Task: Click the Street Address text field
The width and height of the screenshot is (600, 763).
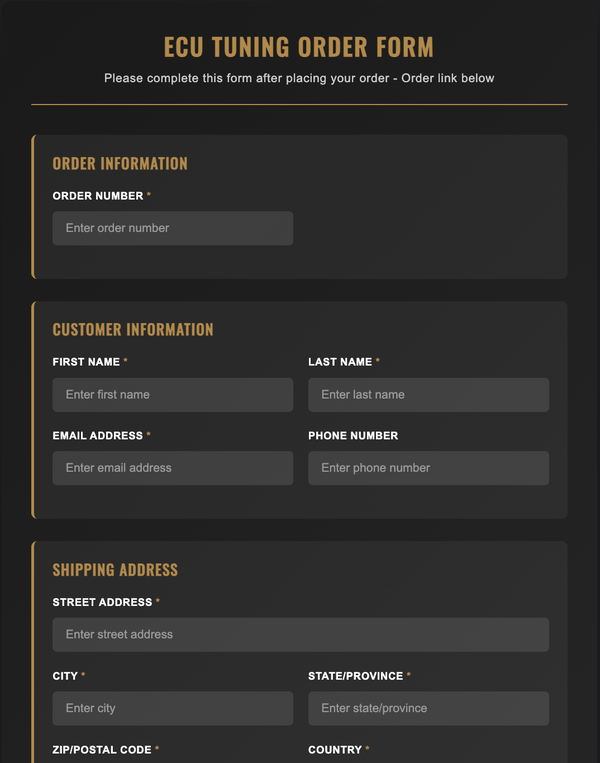Action: point(301,635)
